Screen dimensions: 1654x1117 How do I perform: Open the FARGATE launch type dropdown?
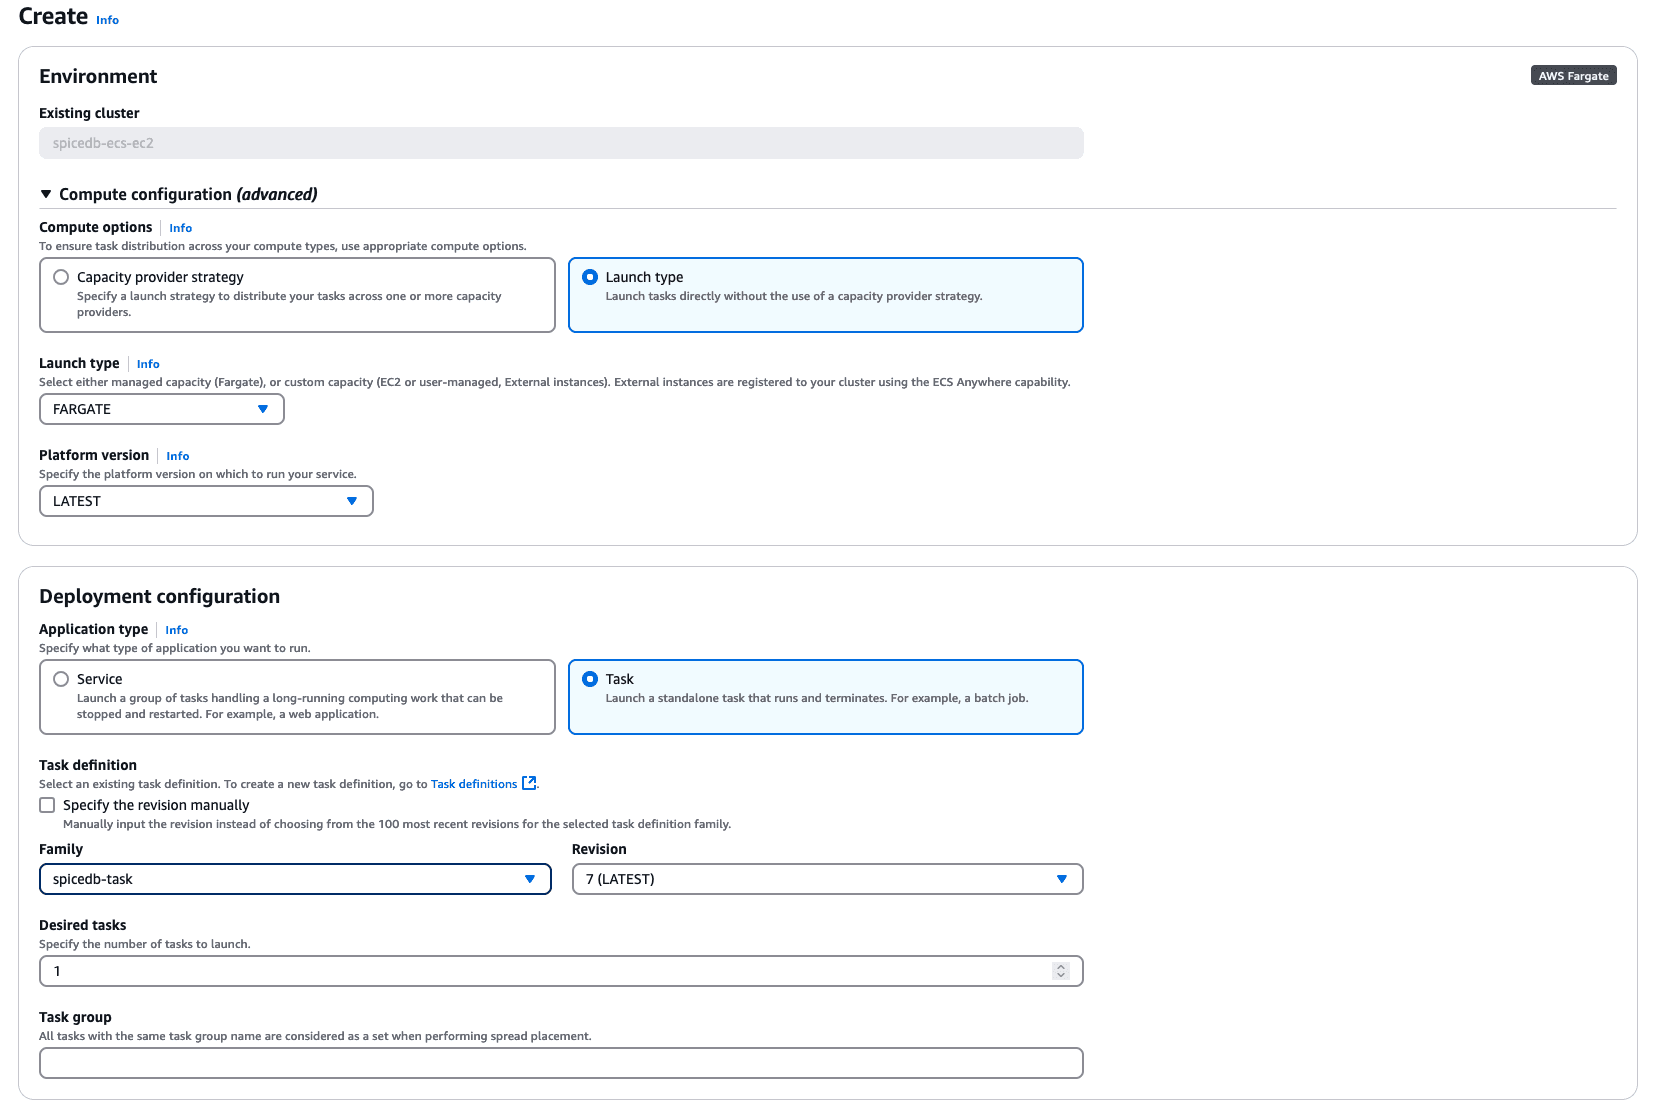162,409
